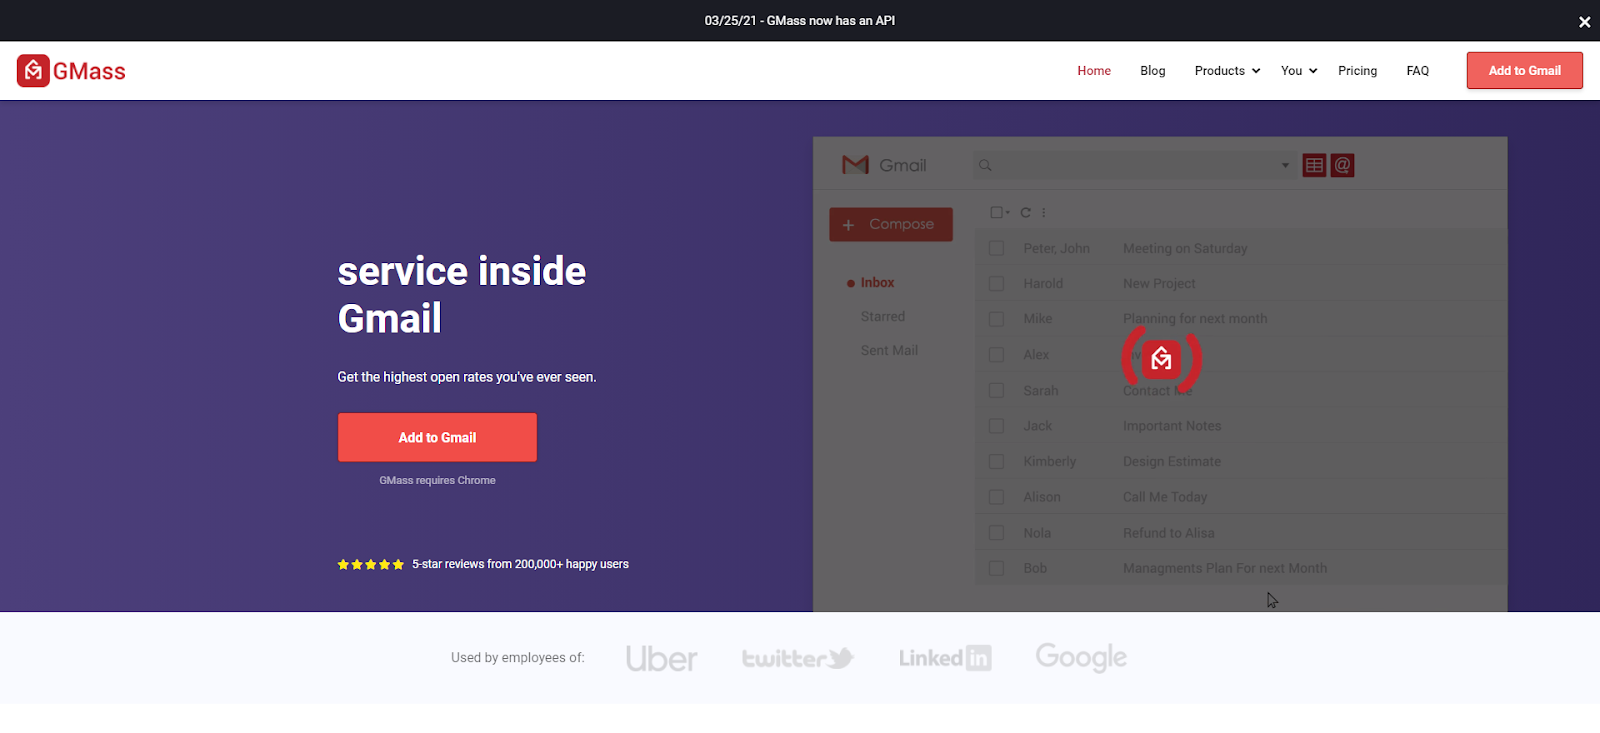Open the New Project email
The width and height of the screenshot is (1600, 733).
click(1159, 284)
